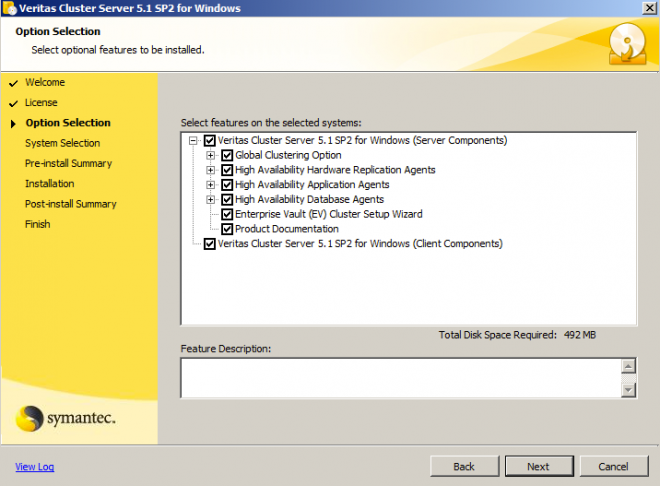660x486 pixels.
Task: Expand High Availability Hardware Replication Agents
Action: pyautogui.click(x=210, y=170)
